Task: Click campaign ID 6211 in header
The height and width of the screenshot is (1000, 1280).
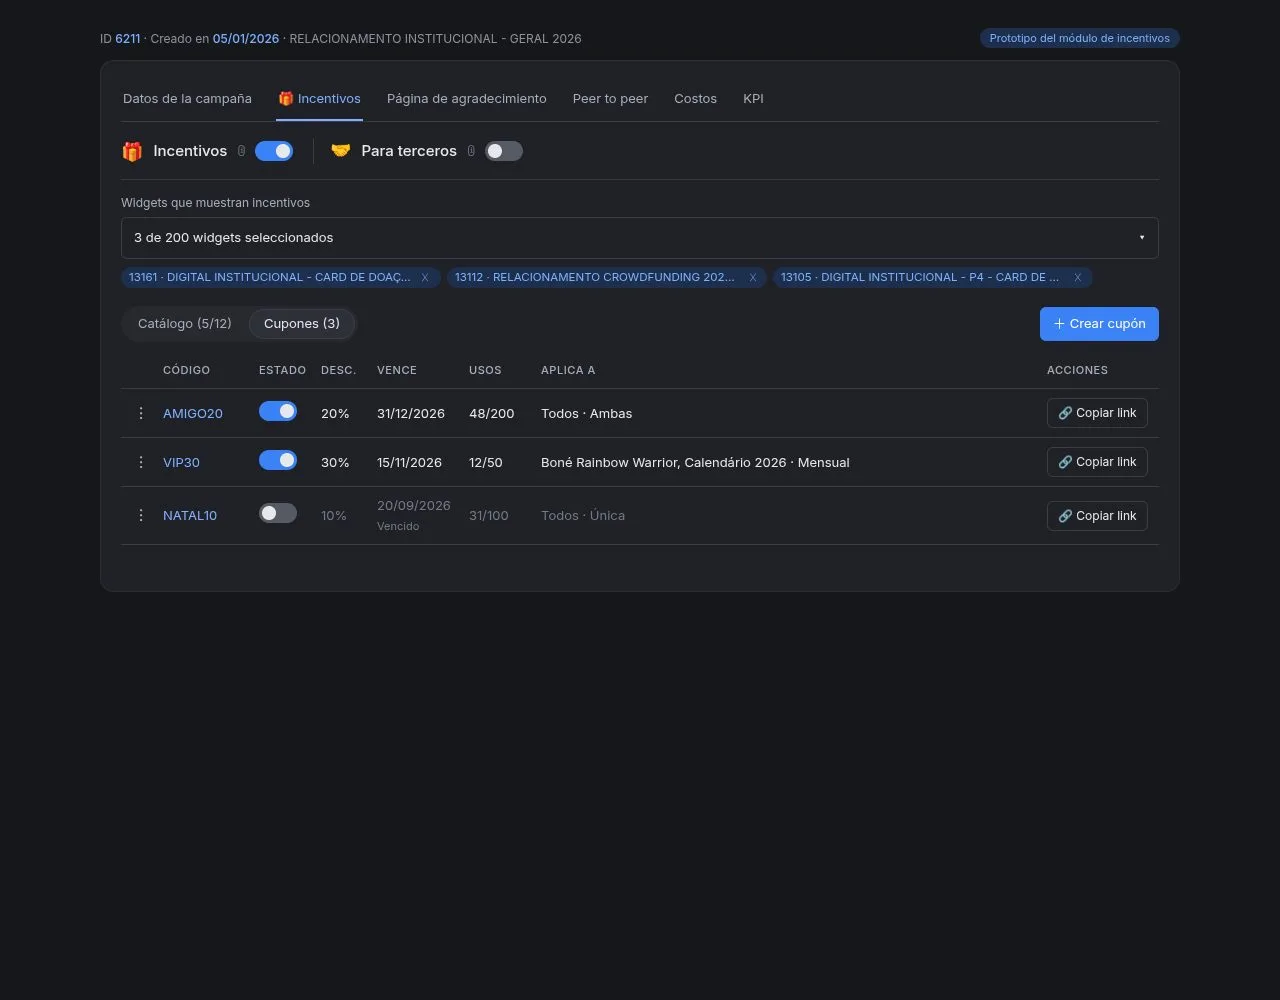Action: pyautogui.click(x=128, y=38)
